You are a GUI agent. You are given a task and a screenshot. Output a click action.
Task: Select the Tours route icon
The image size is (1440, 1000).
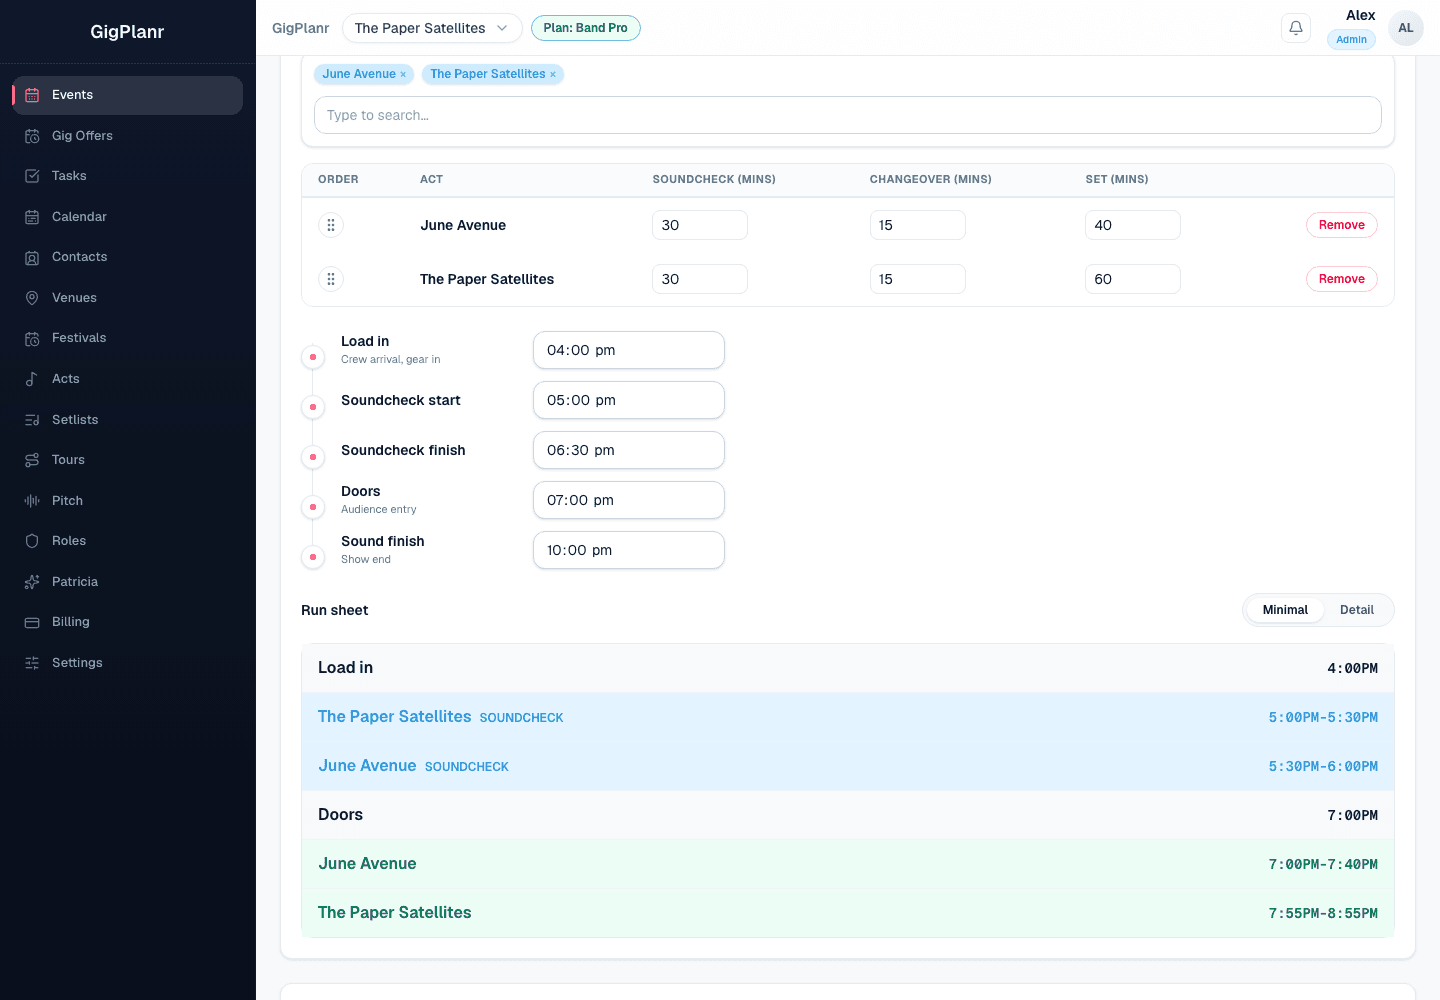[32, 460]
